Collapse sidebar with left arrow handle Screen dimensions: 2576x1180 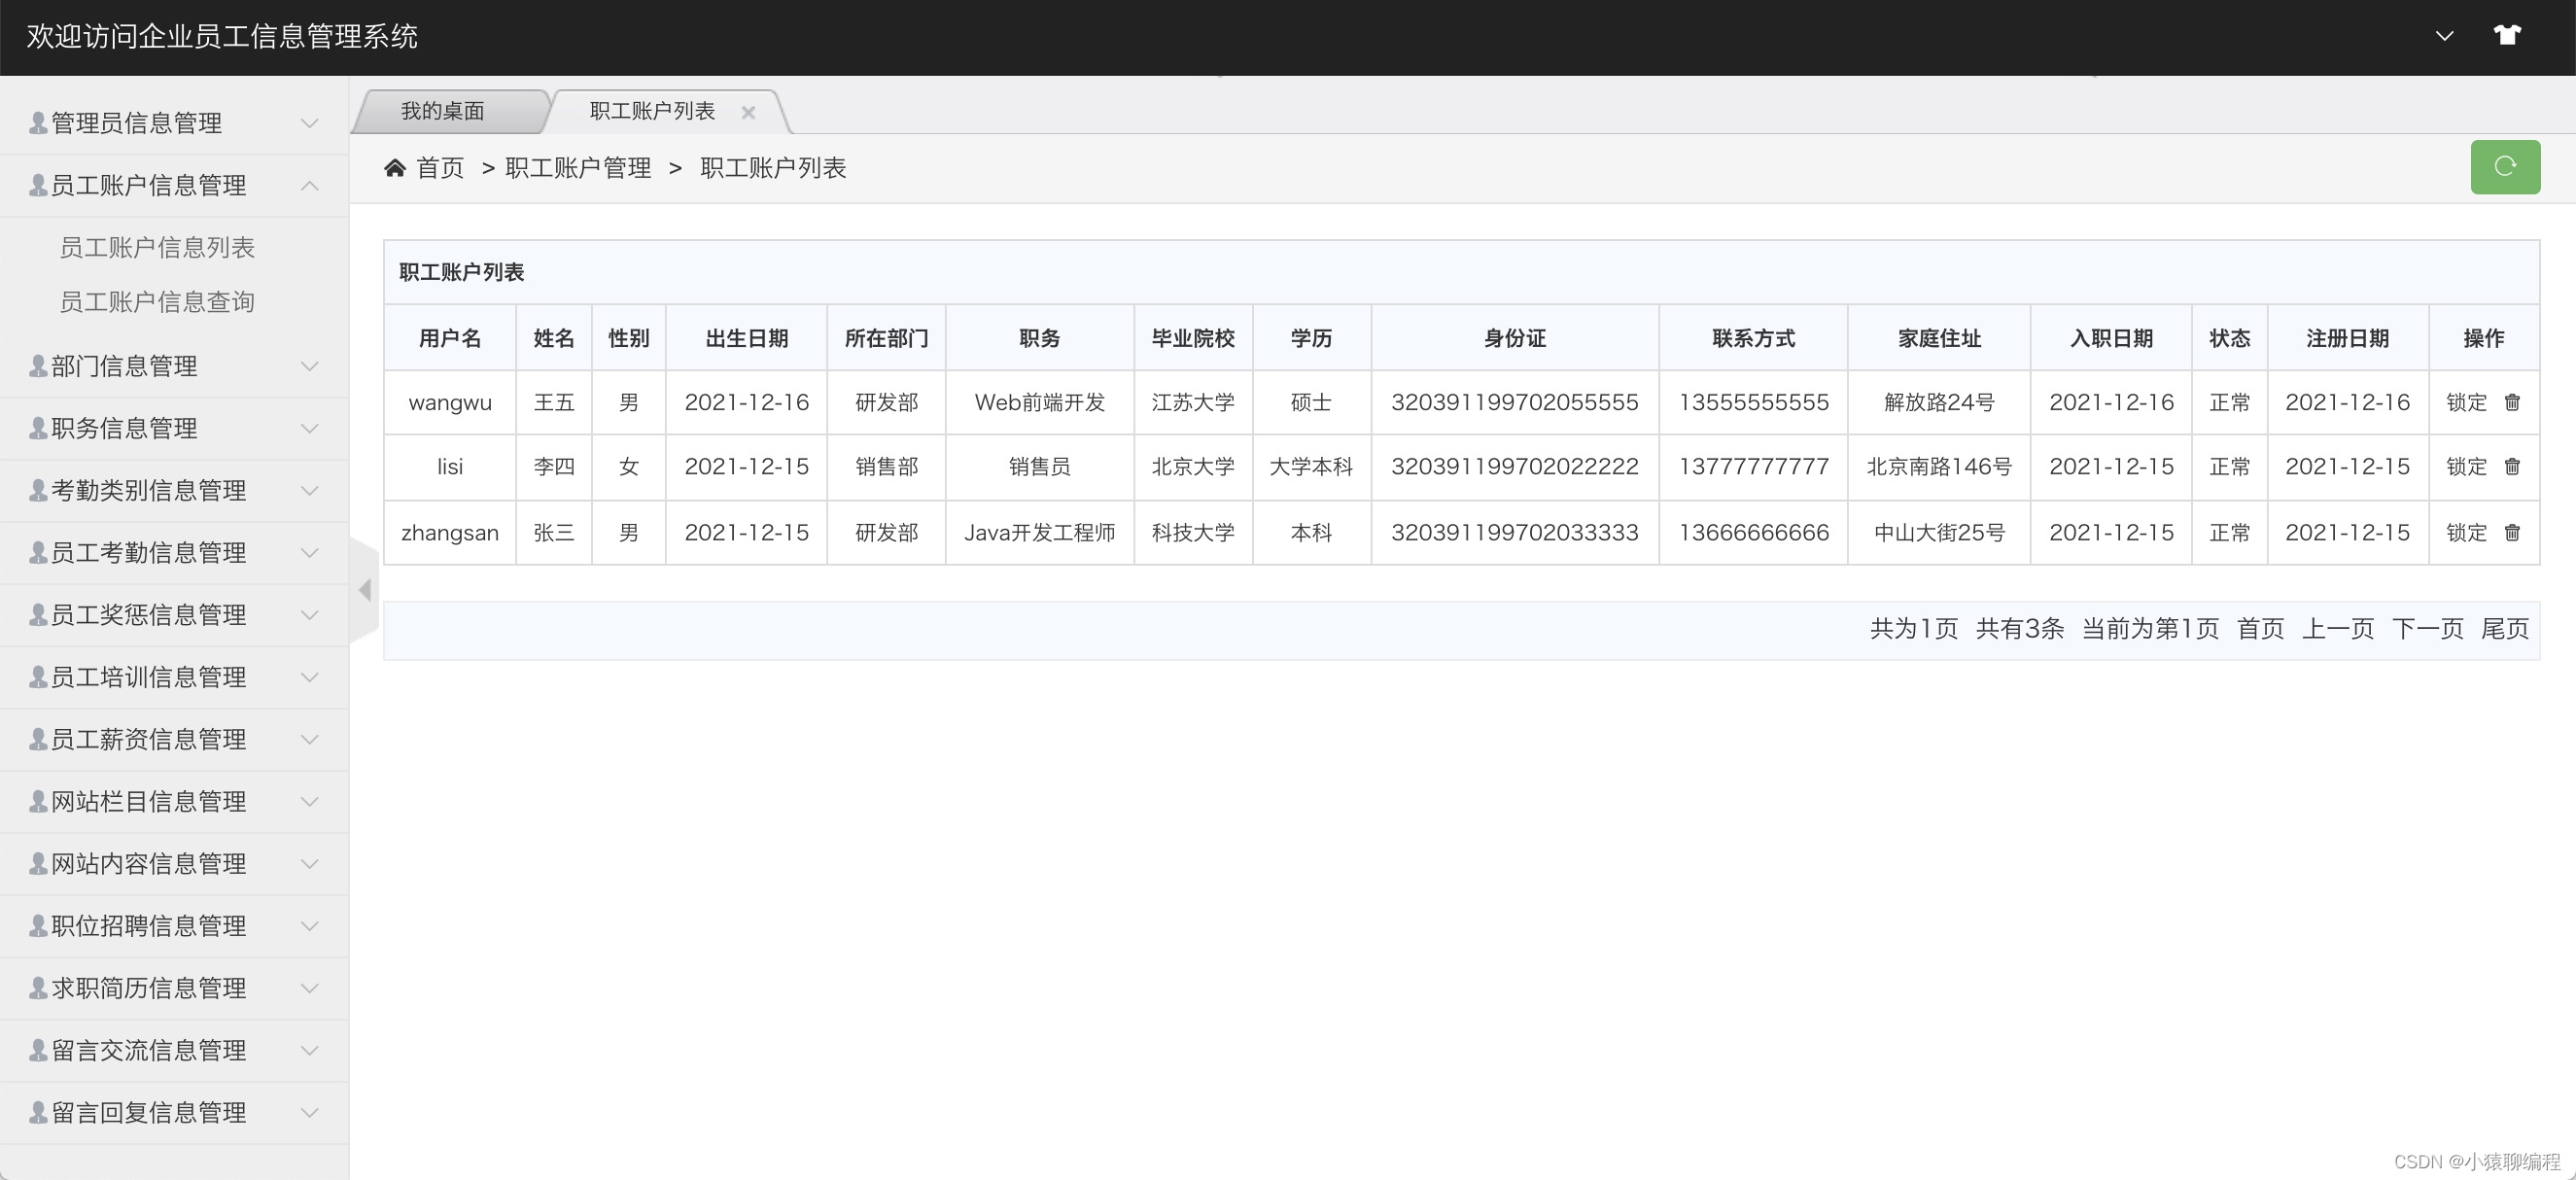tap(365, 590)
